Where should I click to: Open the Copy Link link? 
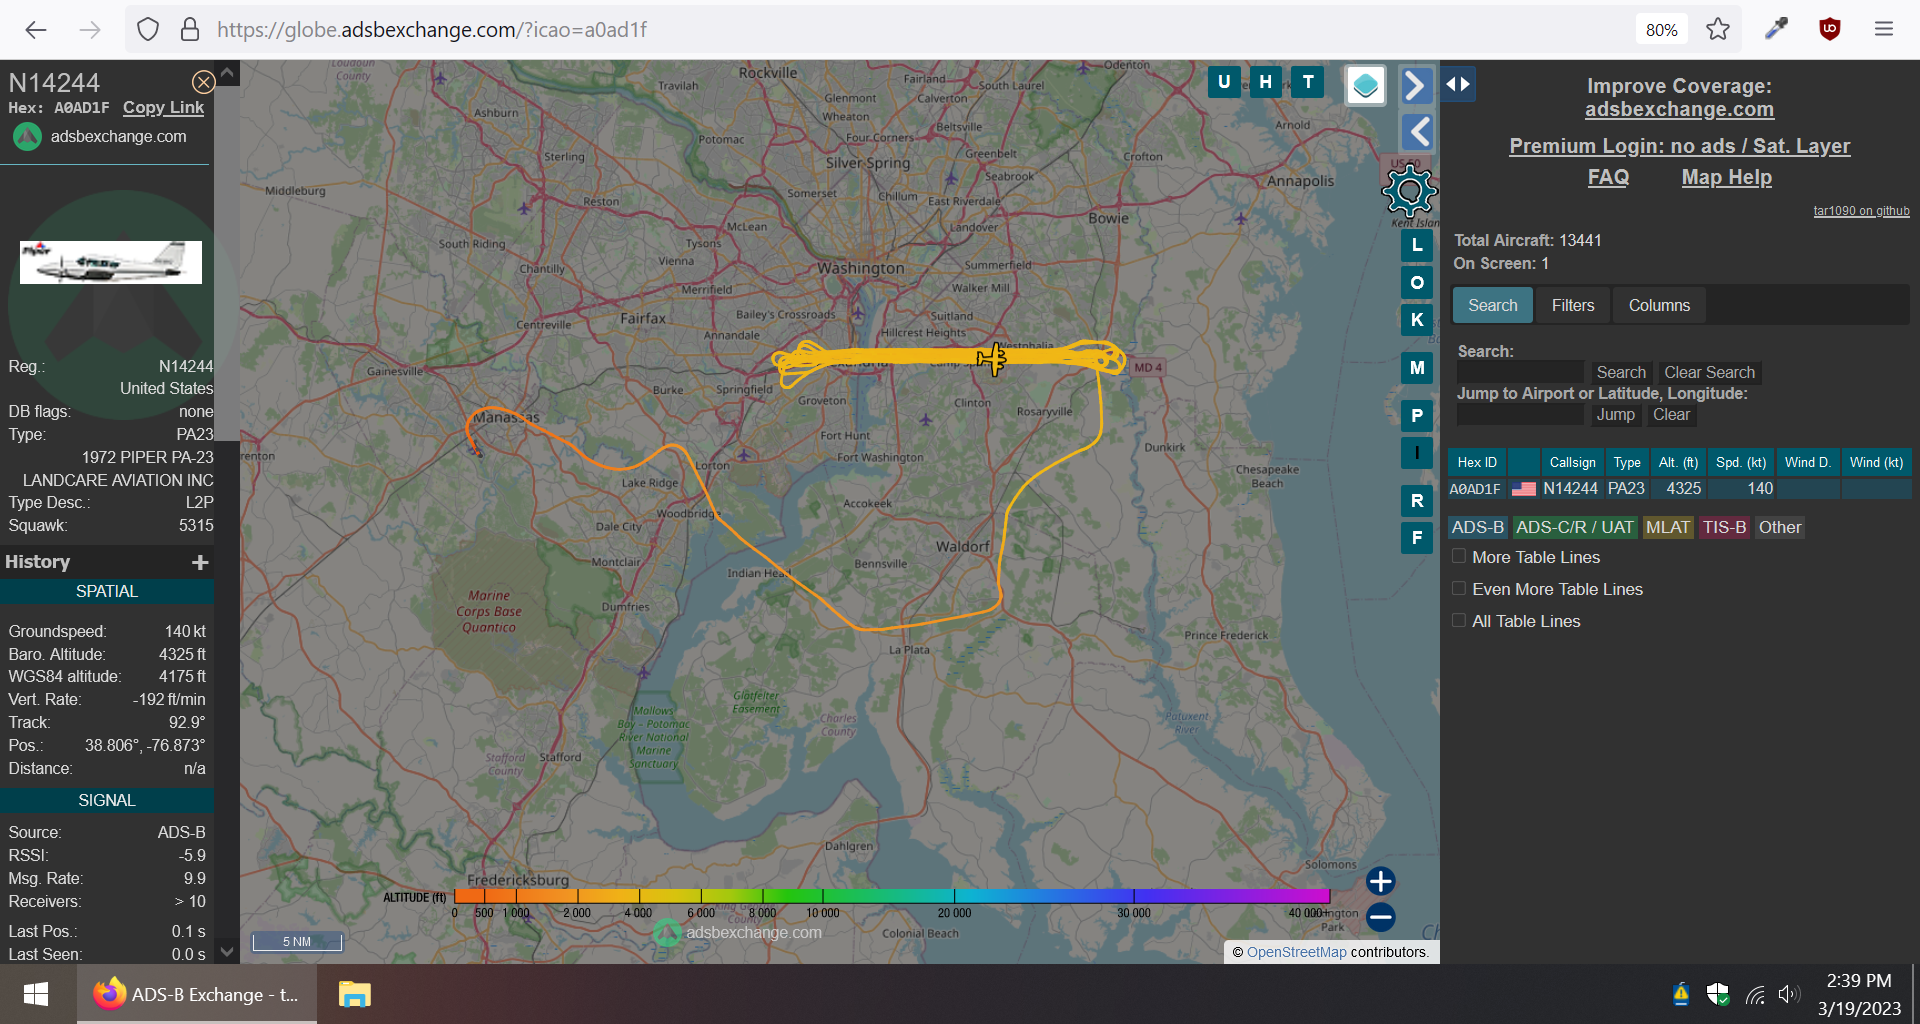(163, 107)
